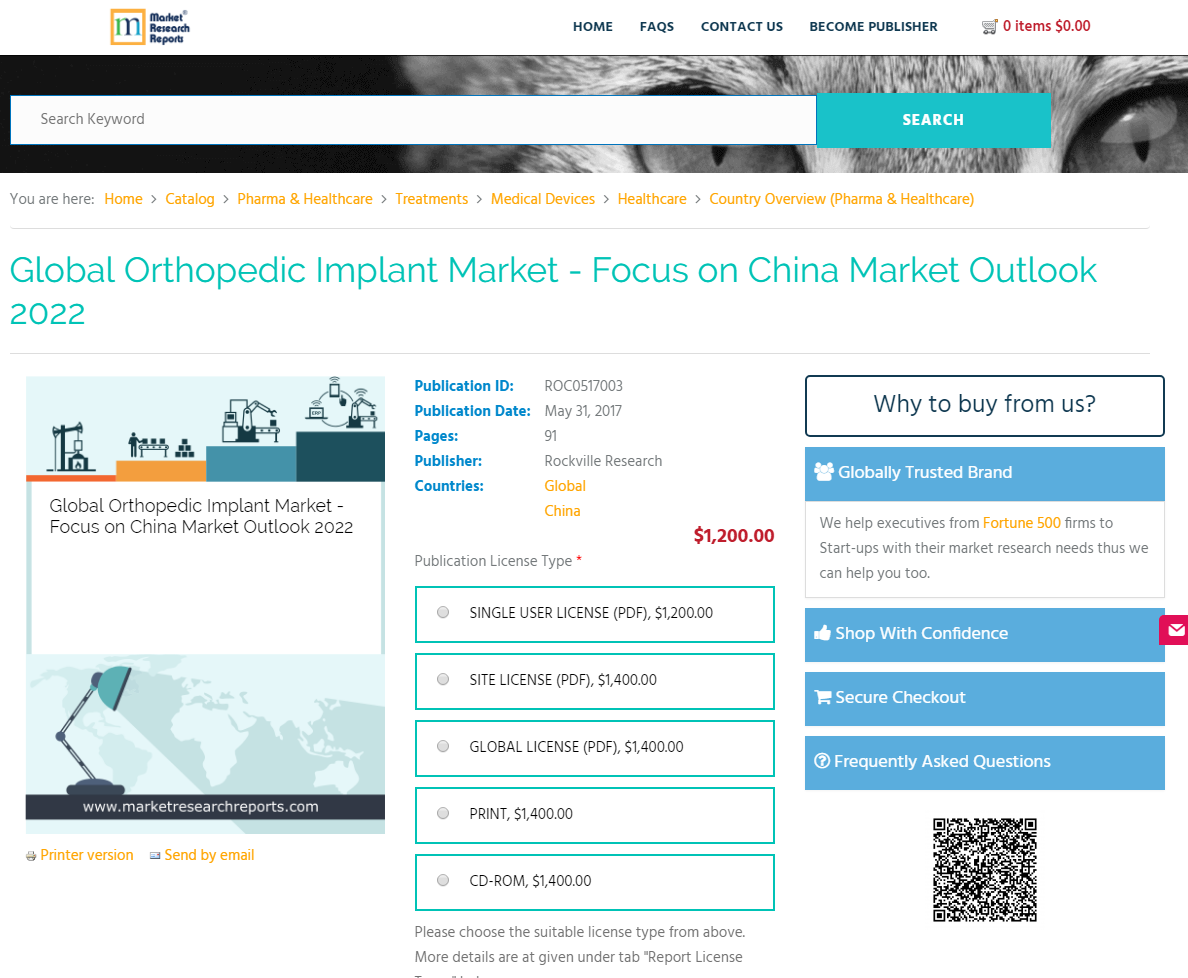Open the red mail contact tab
This screenshot has height=978, width=1188.
click(1174, 630)
